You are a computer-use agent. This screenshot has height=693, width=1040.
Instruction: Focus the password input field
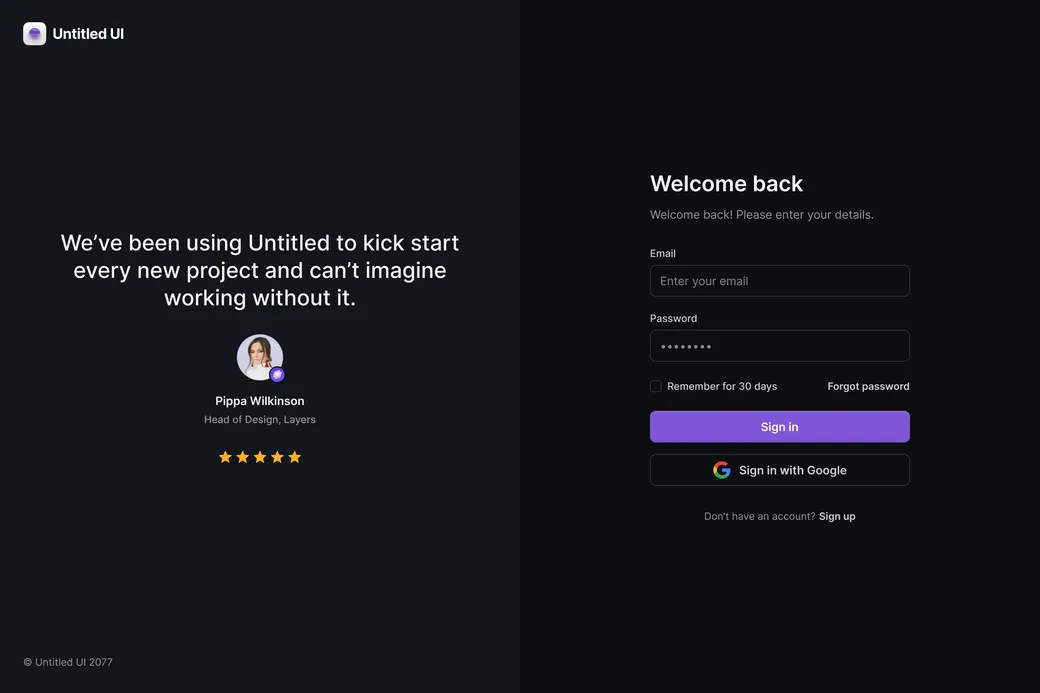pyautogui.click(x=779, y=345)
